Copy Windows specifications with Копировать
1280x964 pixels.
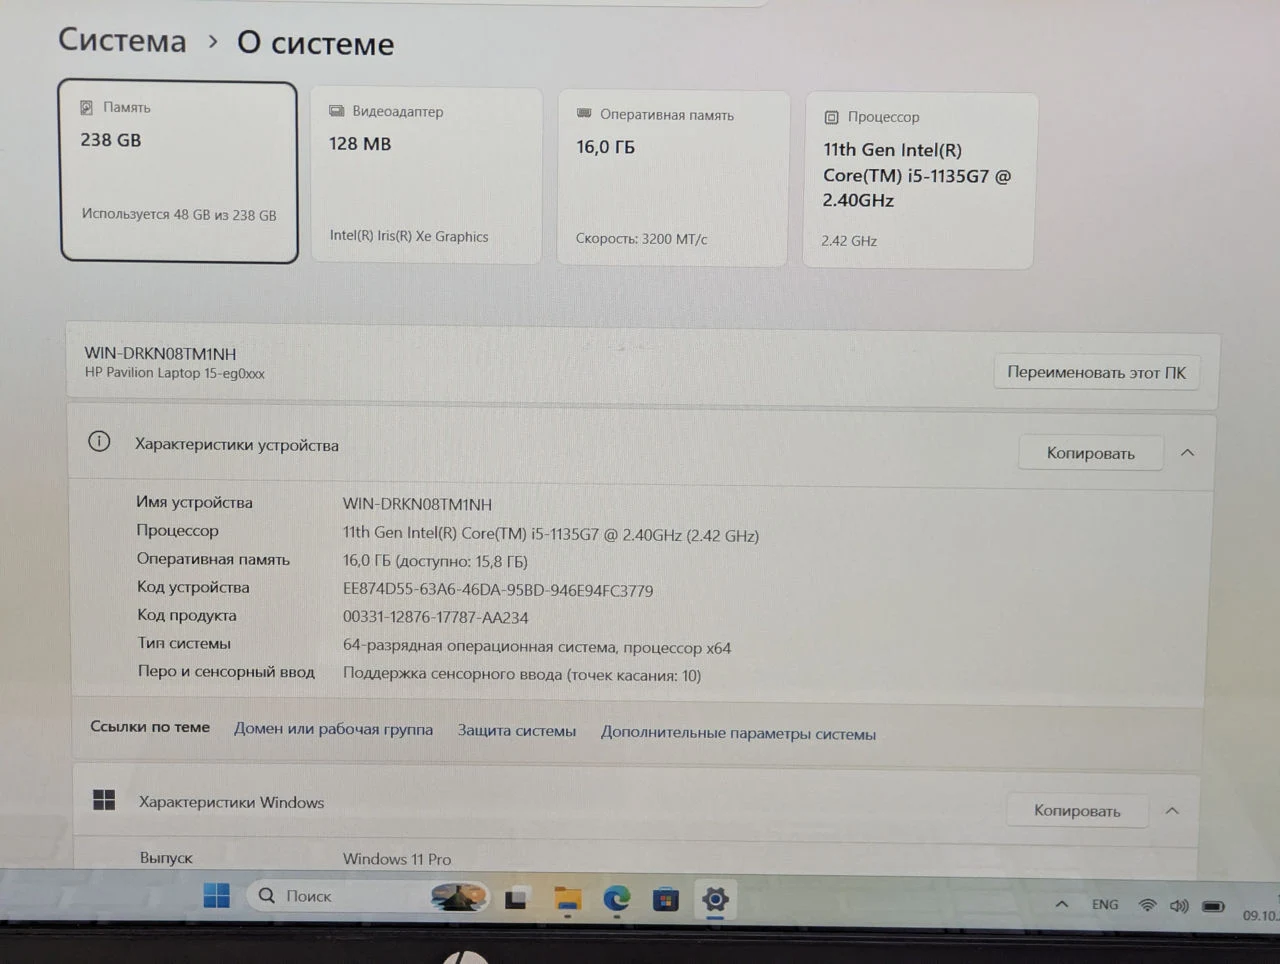point(1077,810)
